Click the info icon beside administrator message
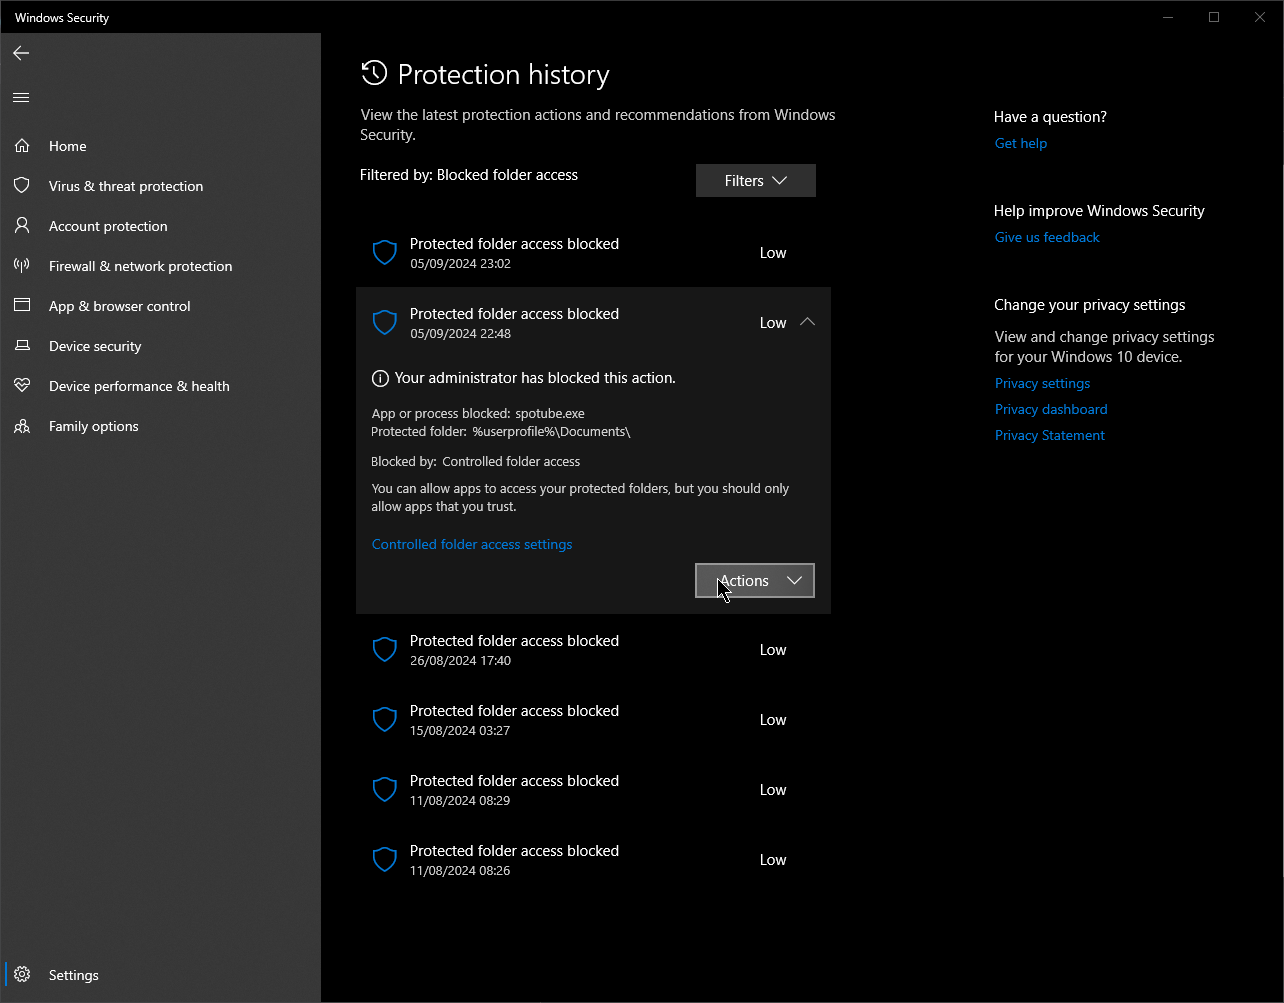1284x1003 pixels. [380, 378]
